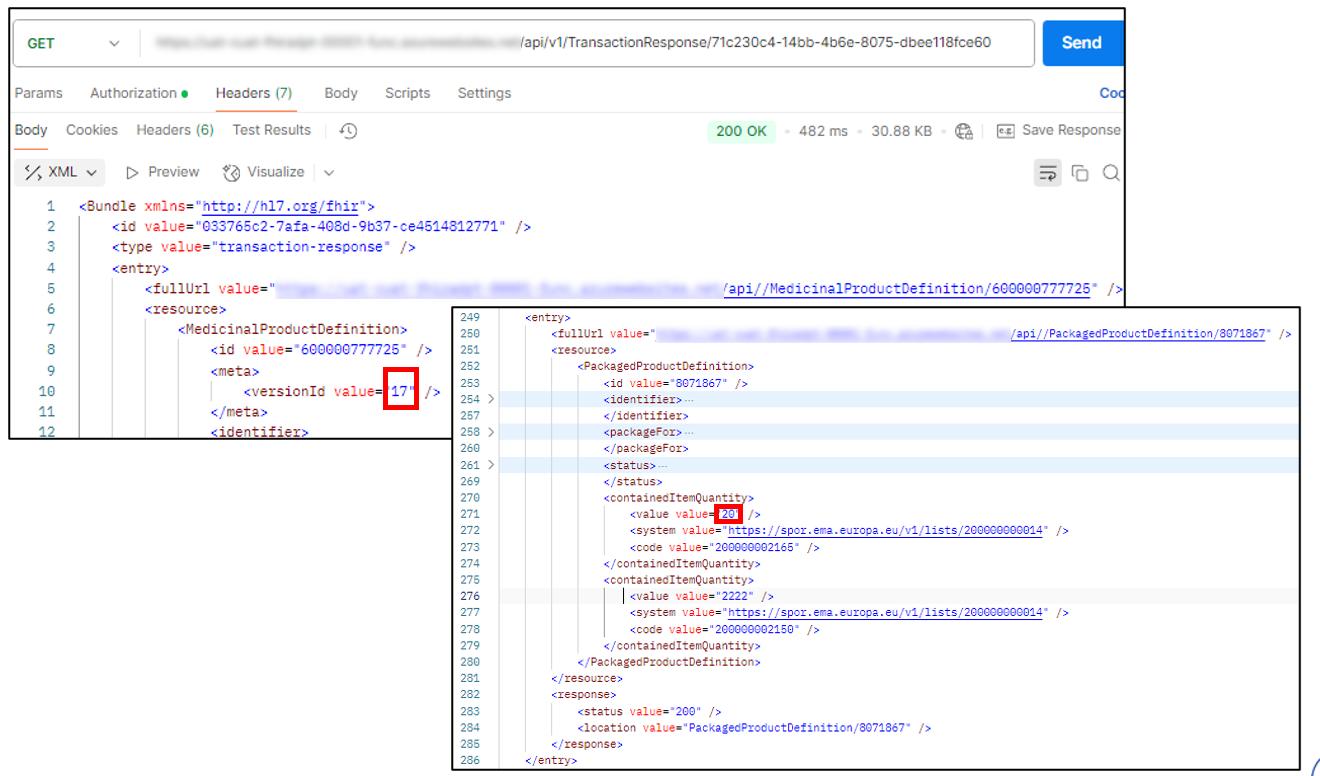
Task: Expand the collapsed packageFor node at line 258
Action: coord(491,432)
